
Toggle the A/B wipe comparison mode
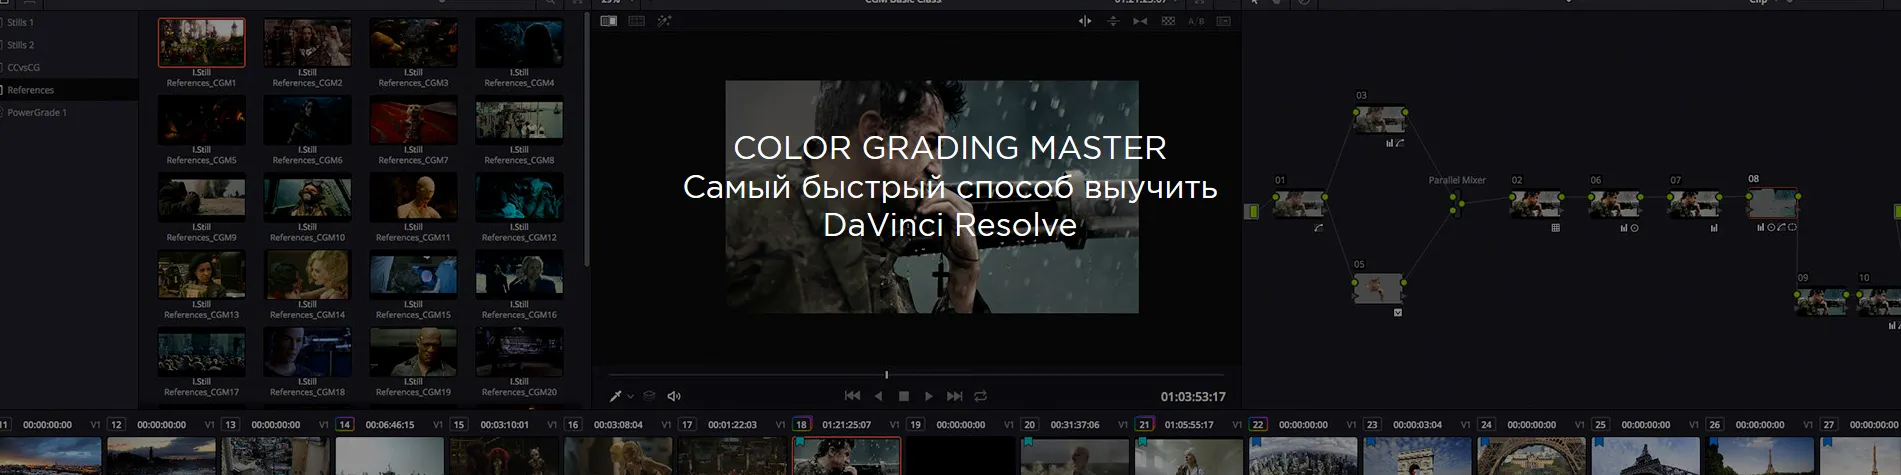click(x=1196, y=21)
